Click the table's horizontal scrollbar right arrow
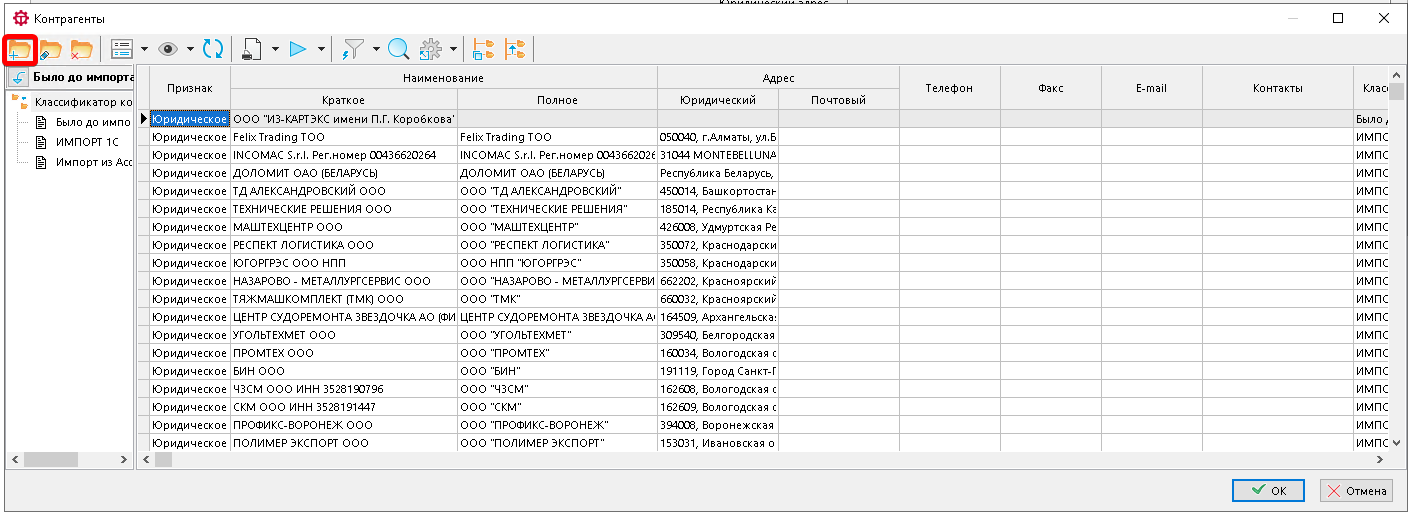1409x515 pixels. [x=1380, y=460]
